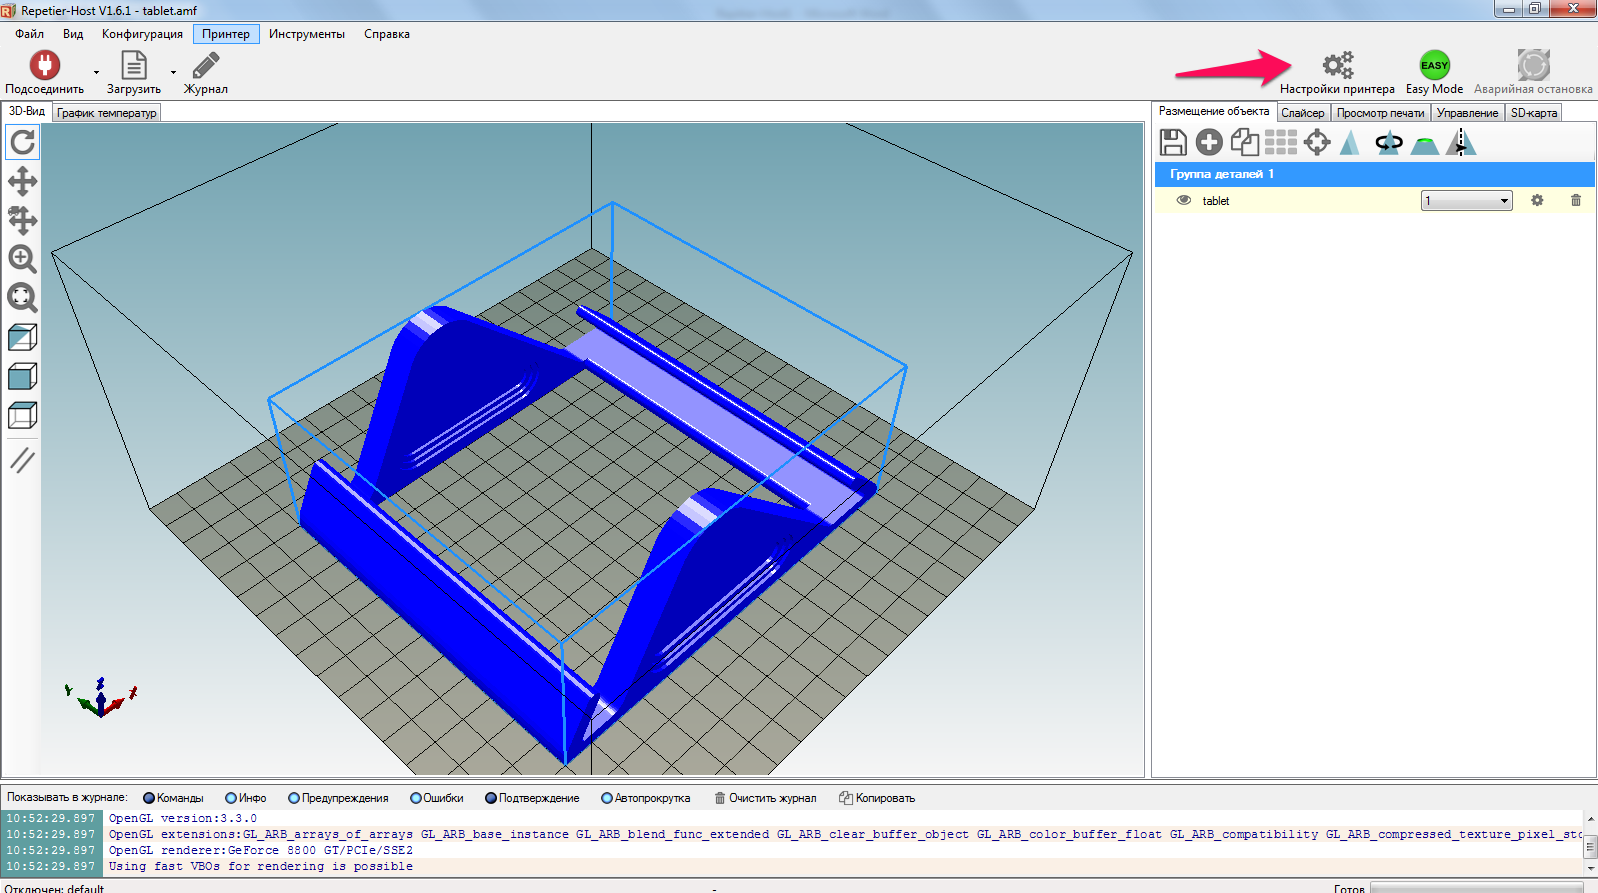Click the Easy Mode green button
The height and width of the screenshot is (893, 1598).
pos(1434,66)
